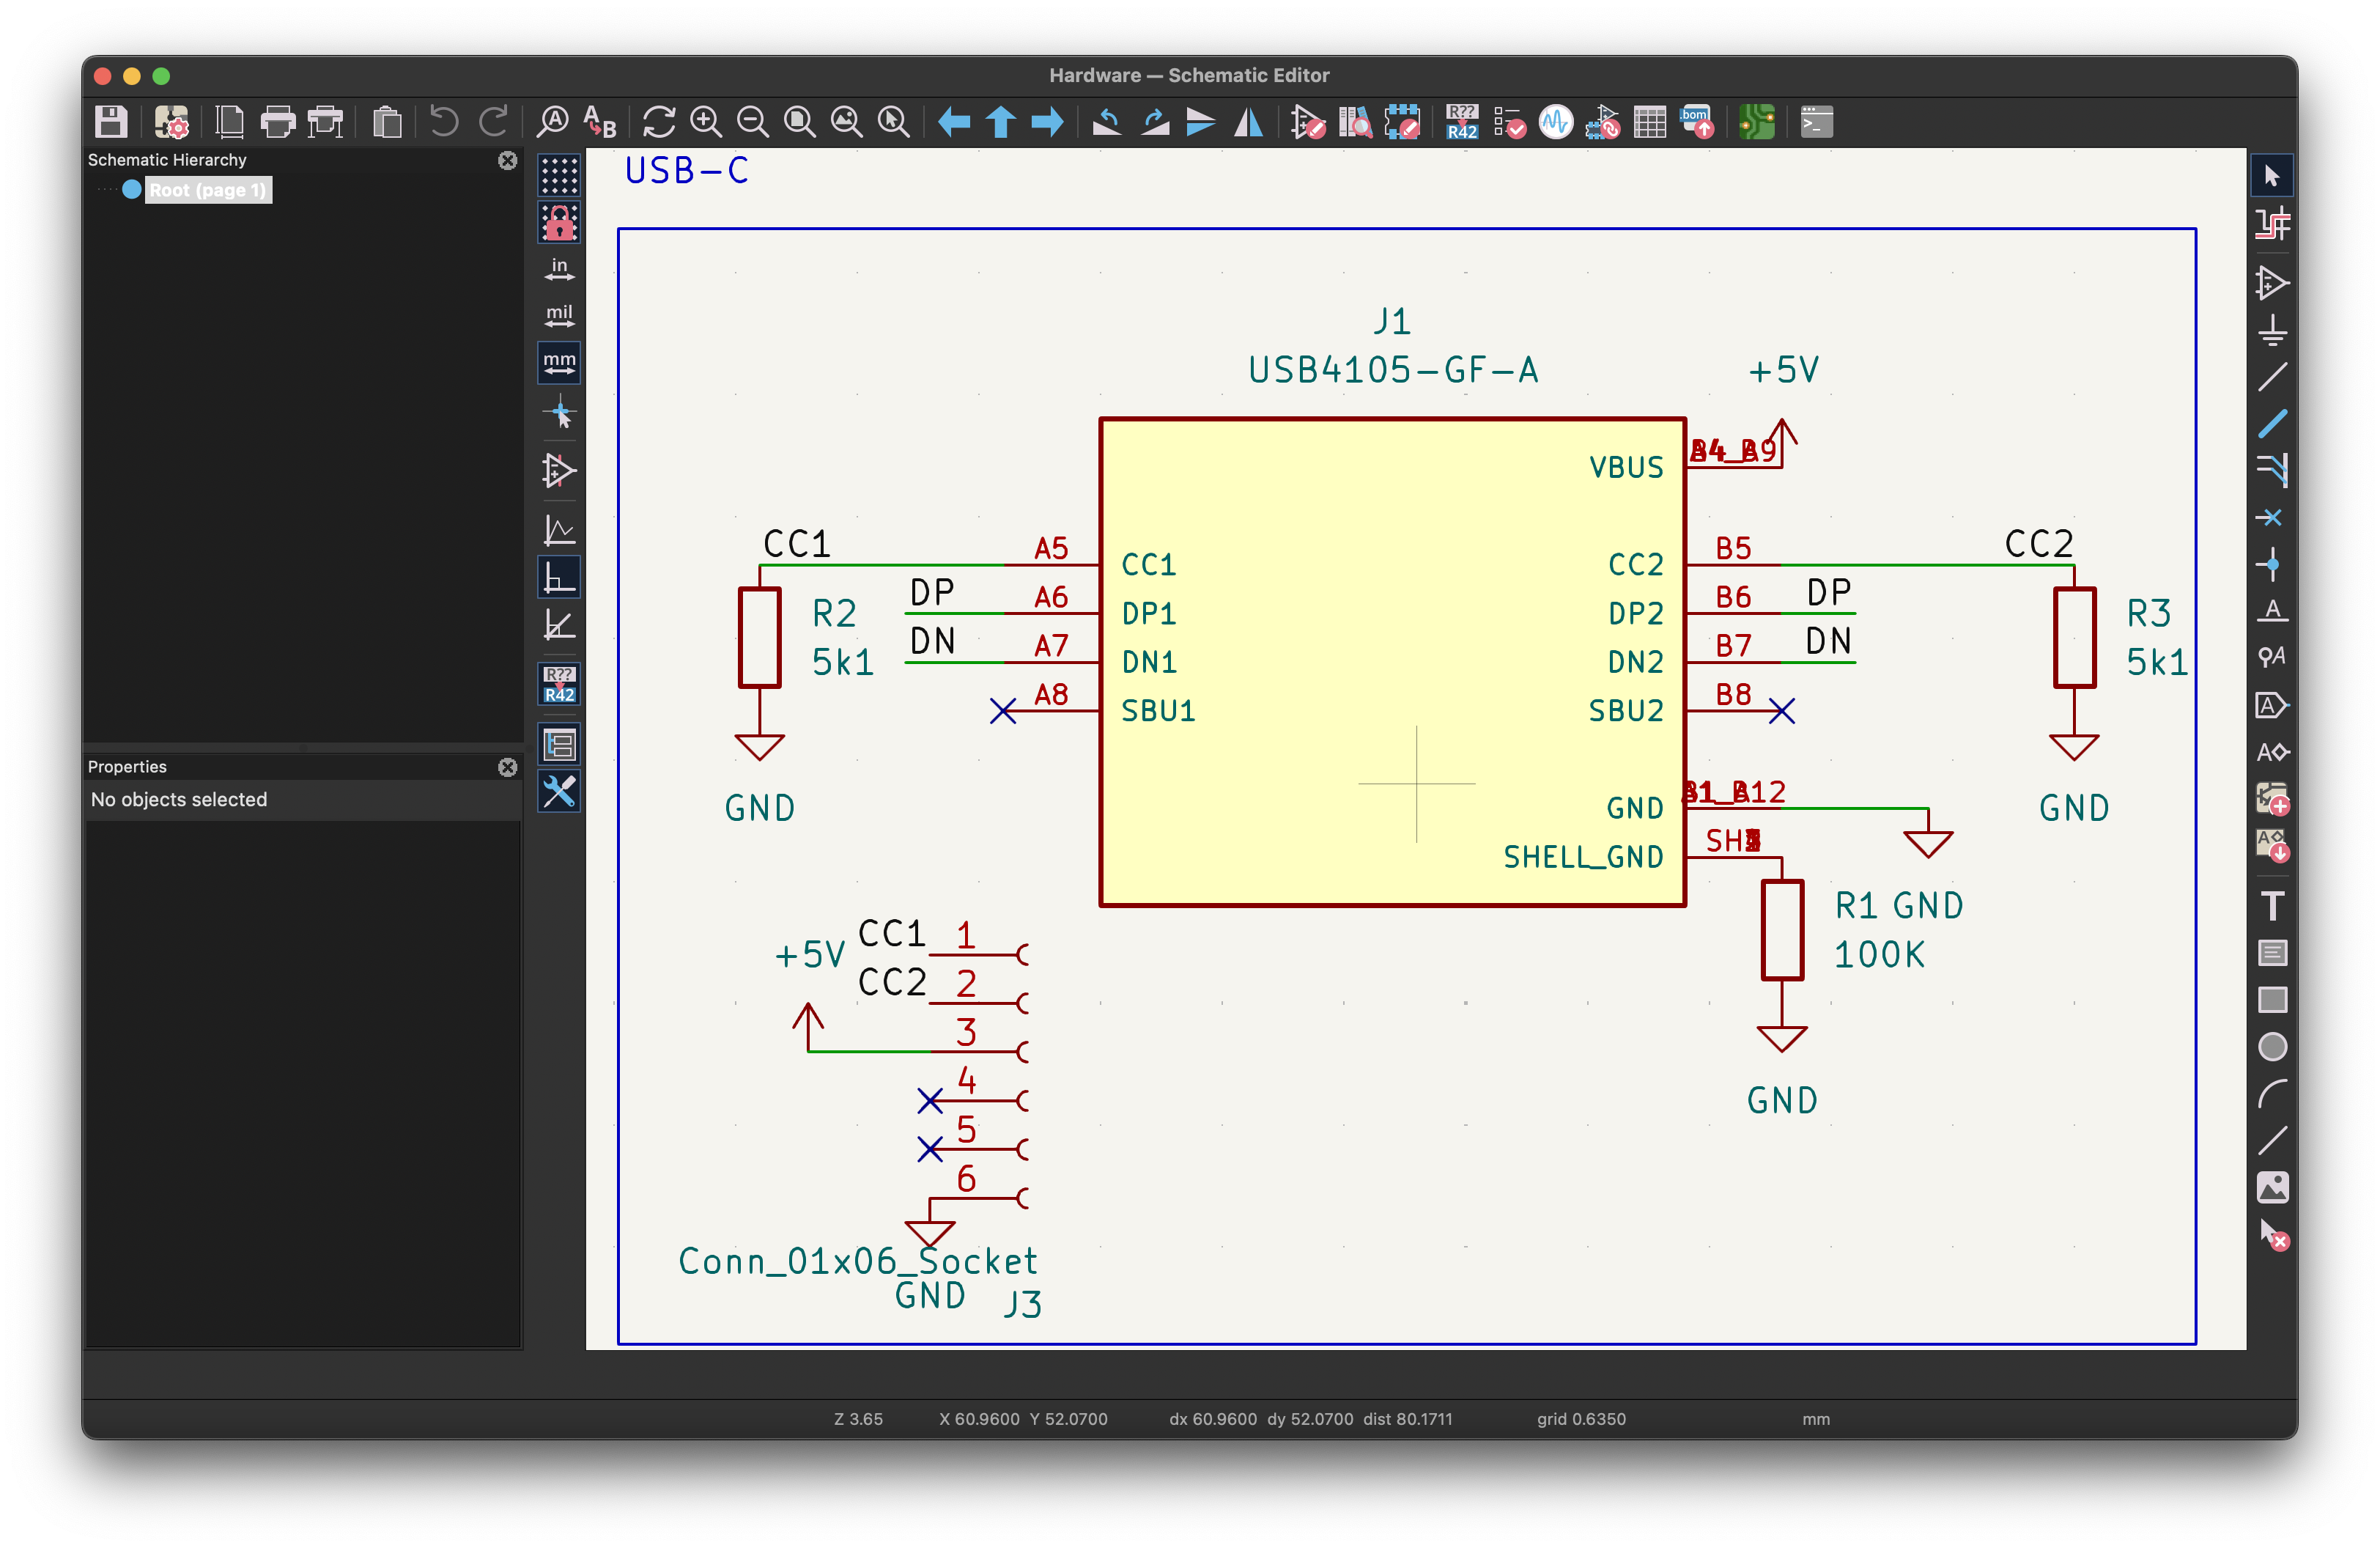Zoom out of the canvas
This screenshot has height=1548, width=2380.
point(753,122)
